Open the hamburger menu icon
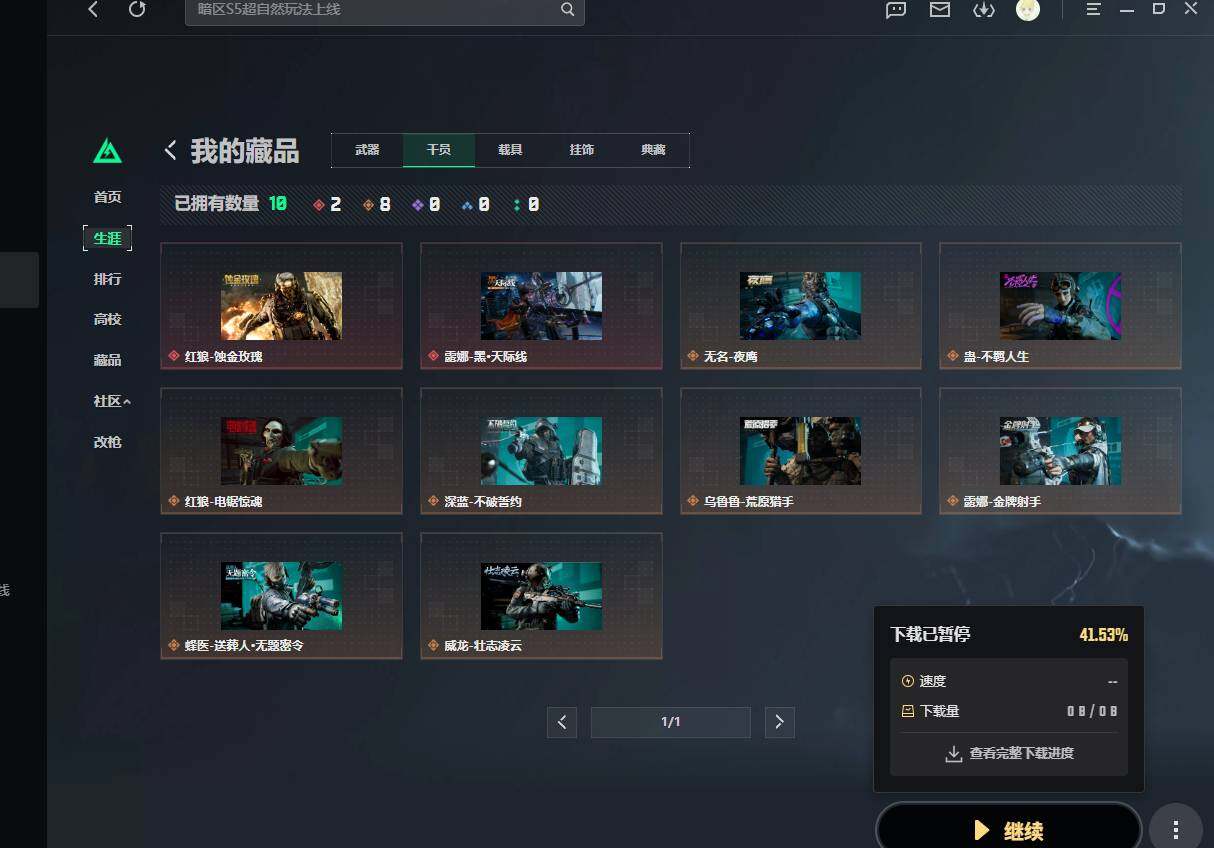The width and height of the screenshot is (1214, 848). click(x=1093, y=9)
